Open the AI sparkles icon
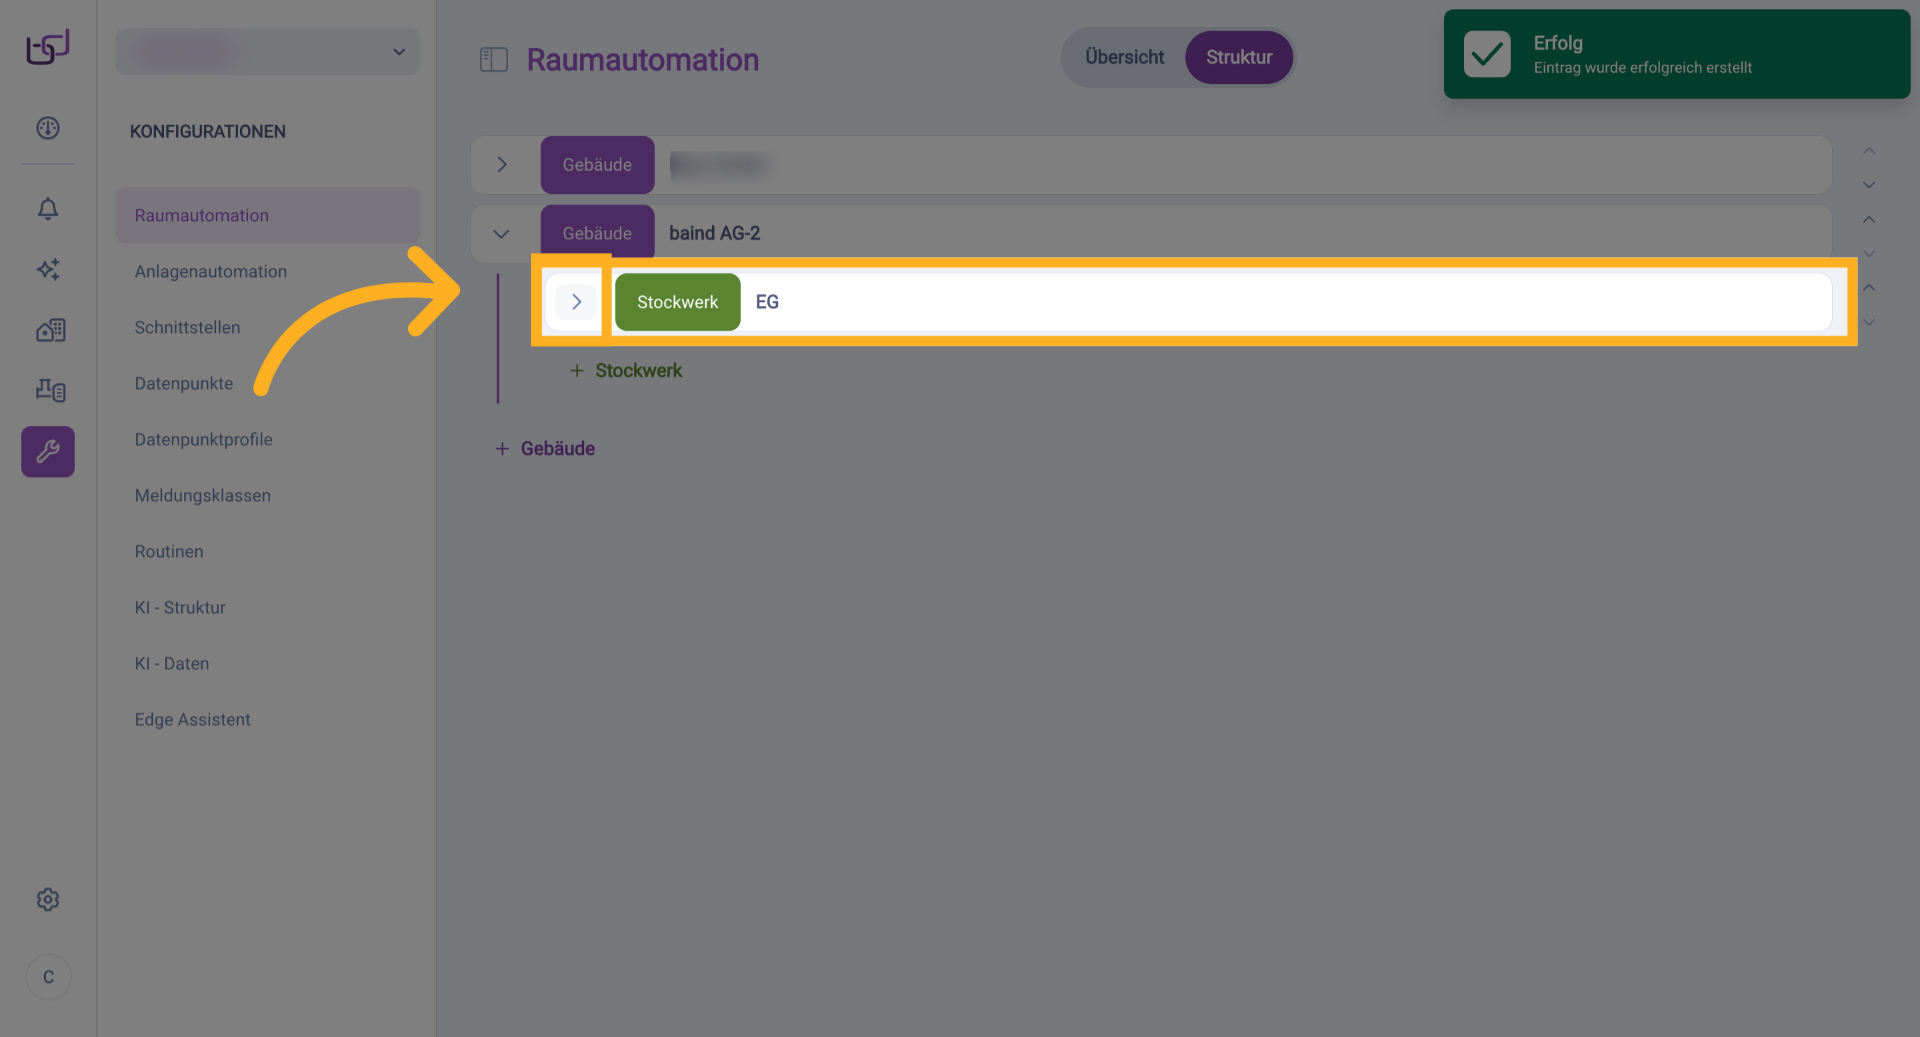 click(x=48, y=269)
